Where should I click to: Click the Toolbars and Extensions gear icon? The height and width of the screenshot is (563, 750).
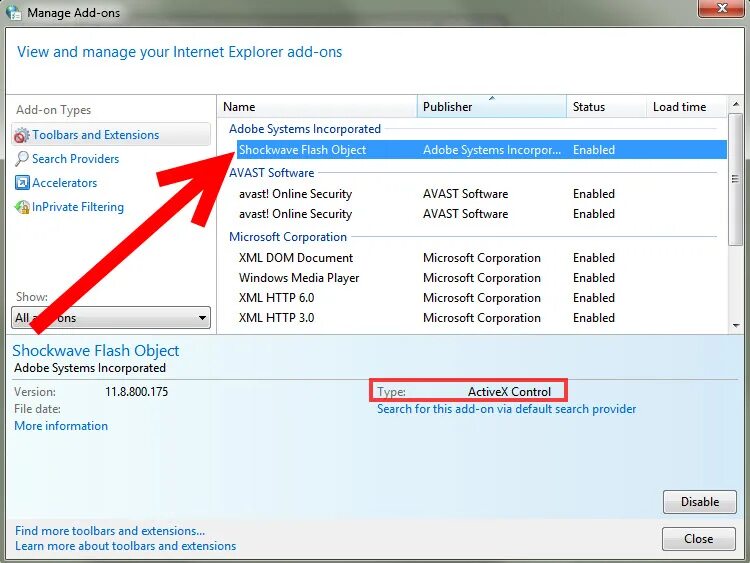tap(21, 135)
